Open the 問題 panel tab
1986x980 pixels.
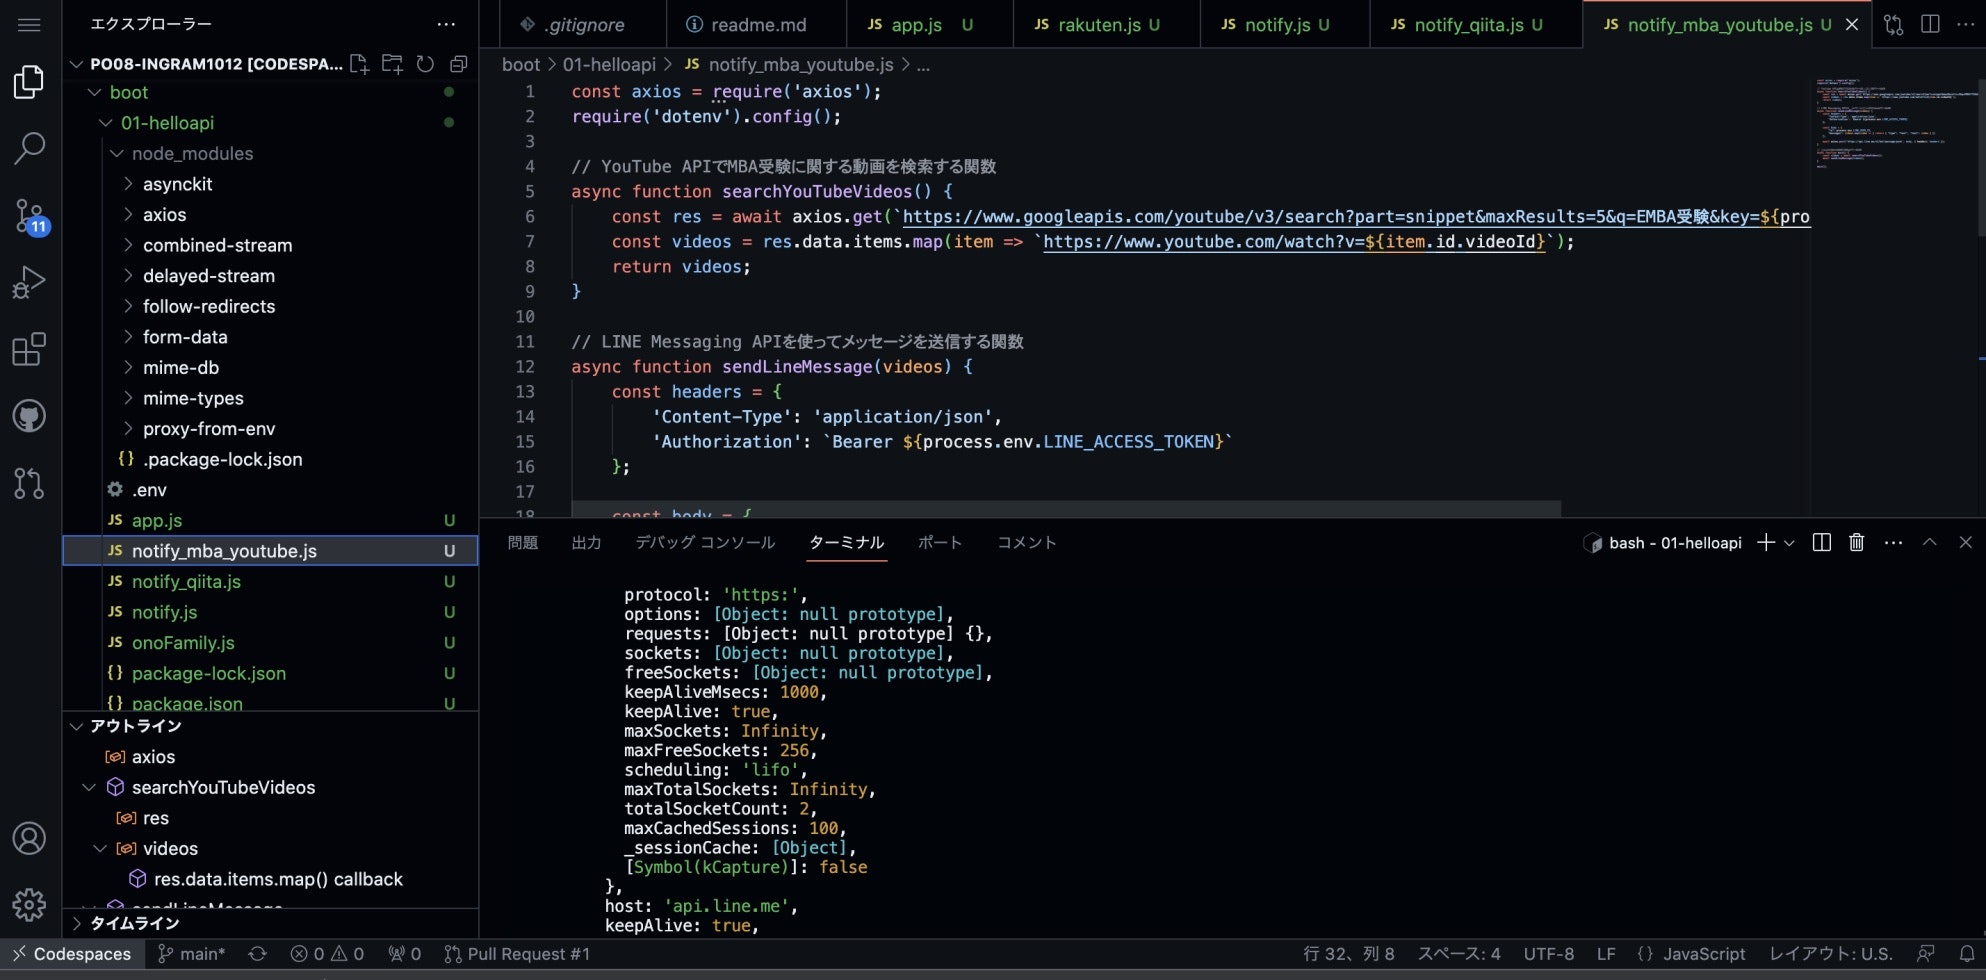[x=523, y=543]
